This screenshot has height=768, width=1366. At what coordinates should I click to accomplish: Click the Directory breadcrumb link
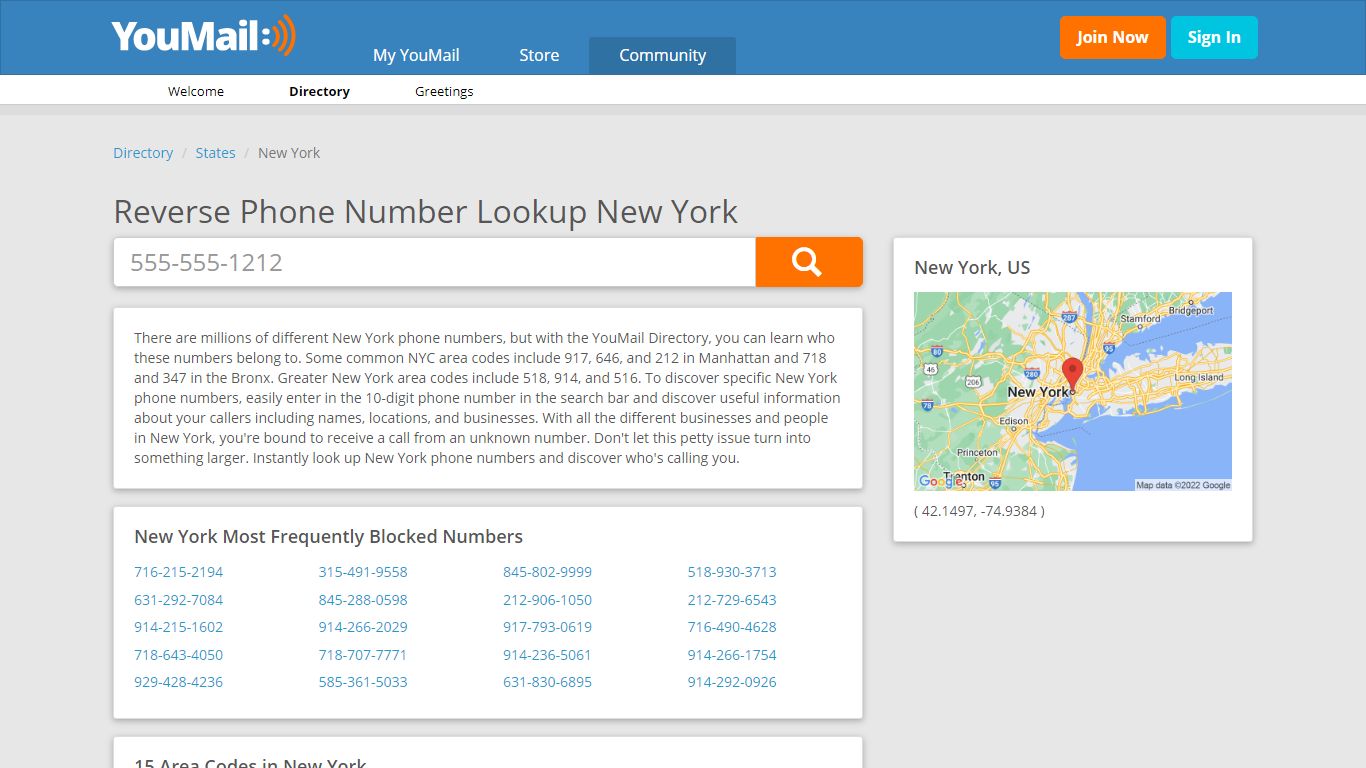coord(143,153)
